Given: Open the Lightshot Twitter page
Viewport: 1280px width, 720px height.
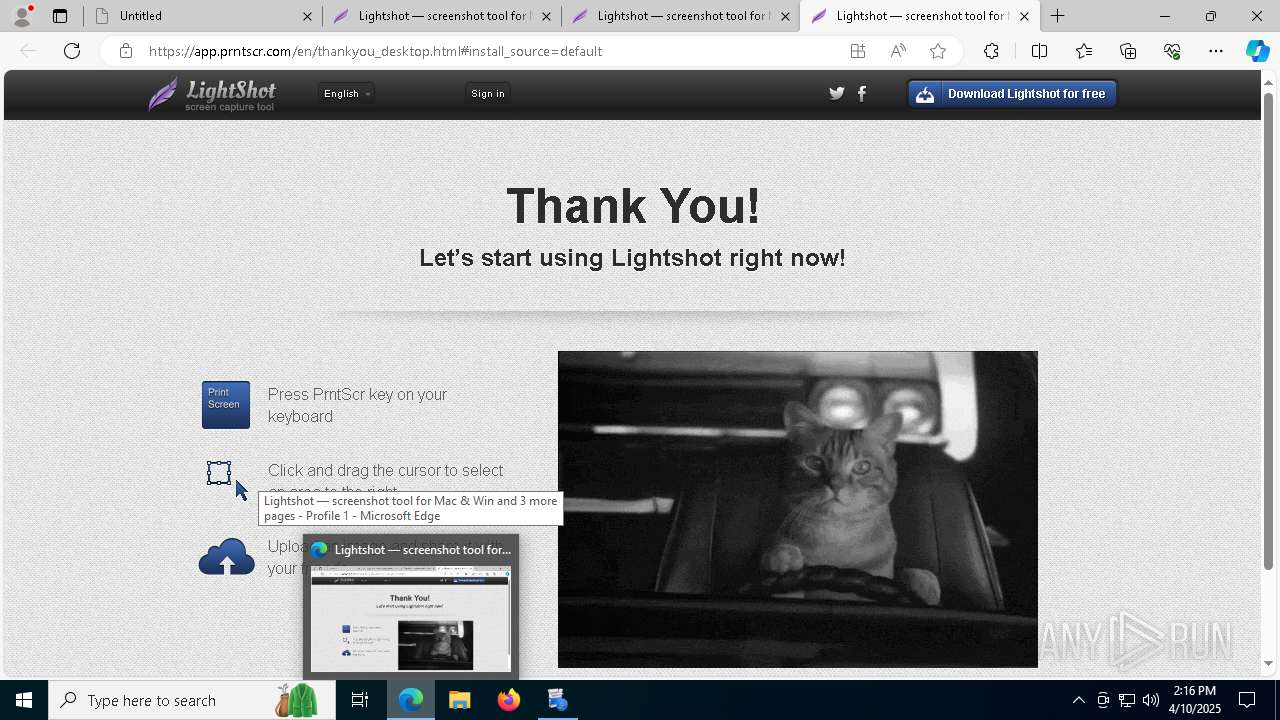Looking at the screenshot, I should (x=837, y=93).
